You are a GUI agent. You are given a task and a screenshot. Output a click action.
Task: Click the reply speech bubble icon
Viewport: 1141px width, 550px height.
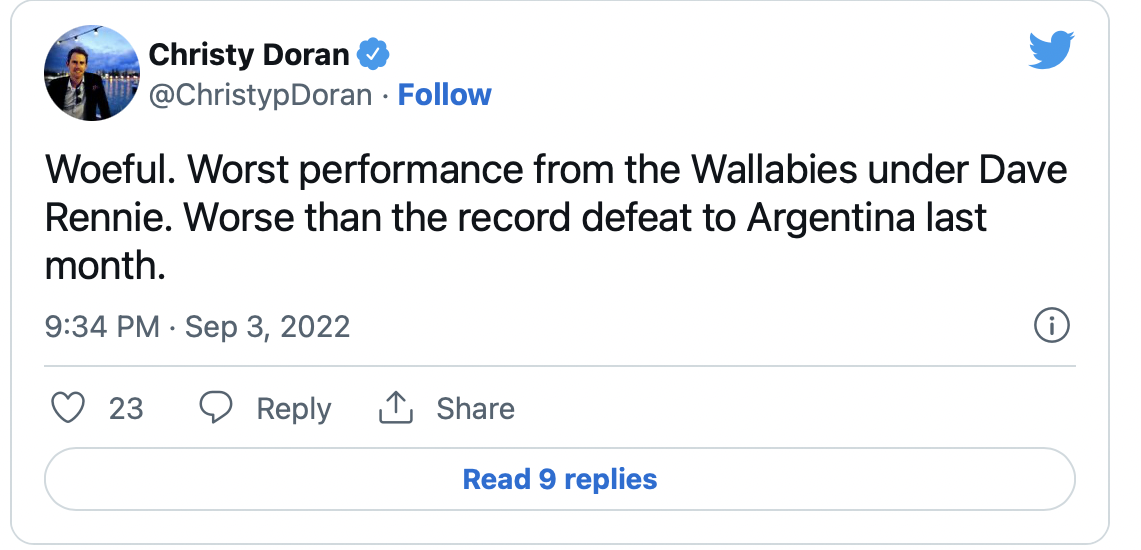pos(216,408)
